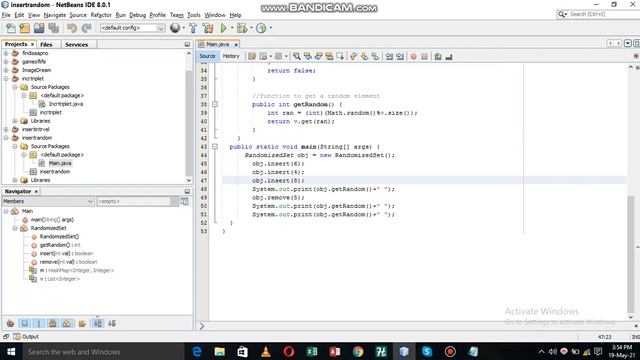Open Google Chrome from the taskbar
This screenshot has width=640, height=360.
(x=358, y=351)
